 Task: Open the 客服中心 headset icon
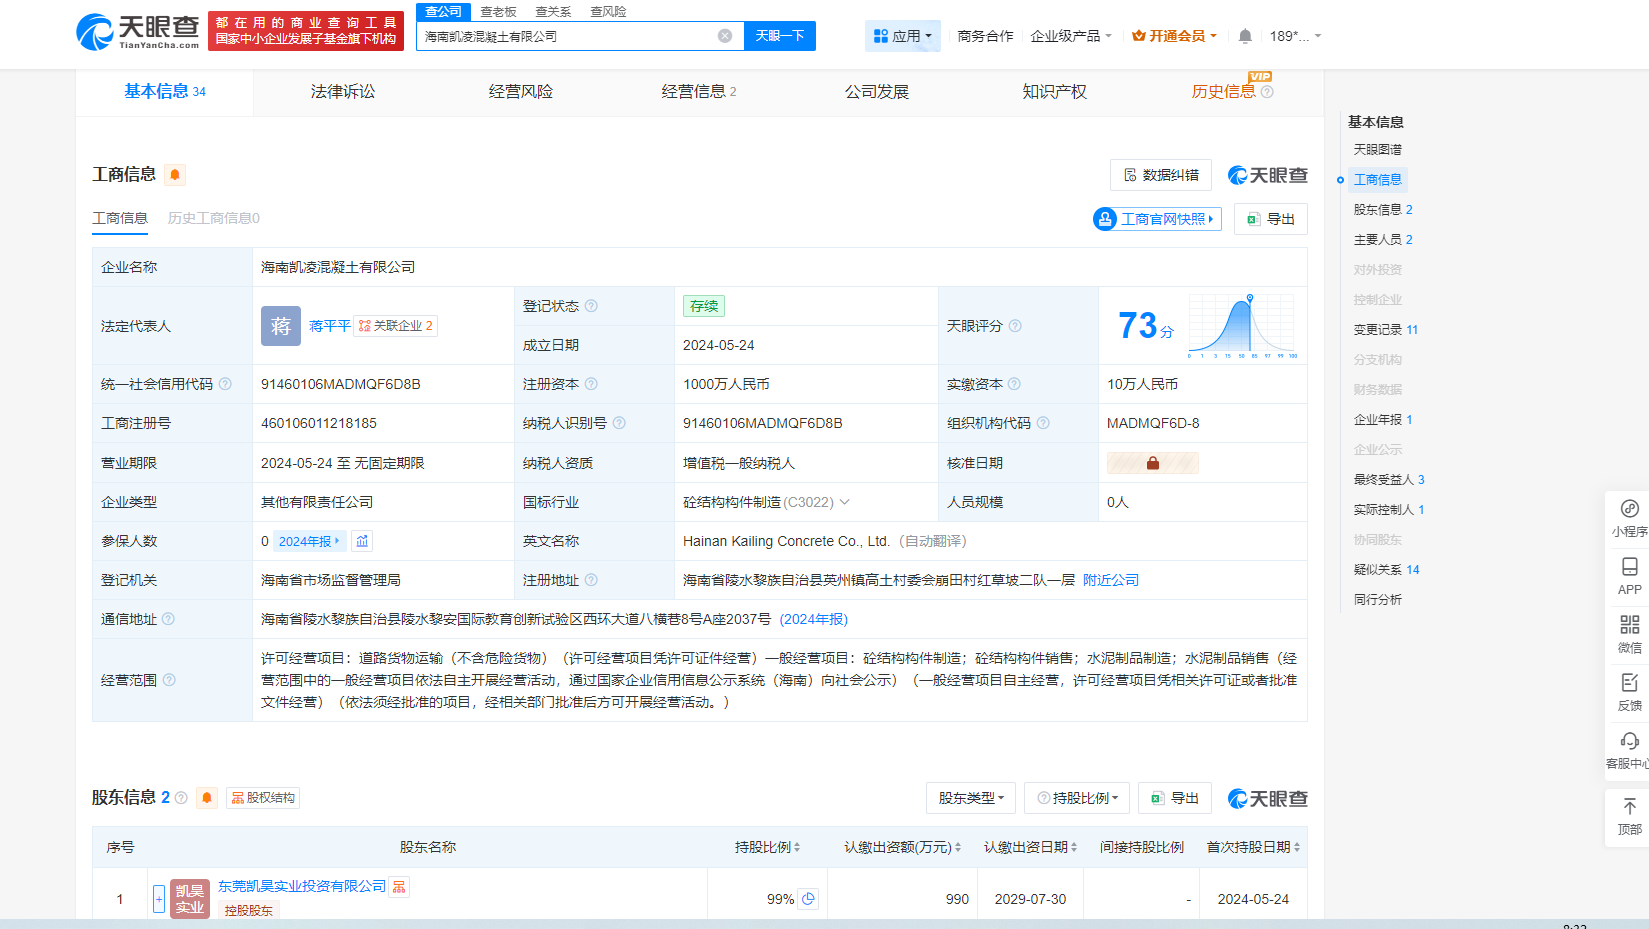point(1629,741)
